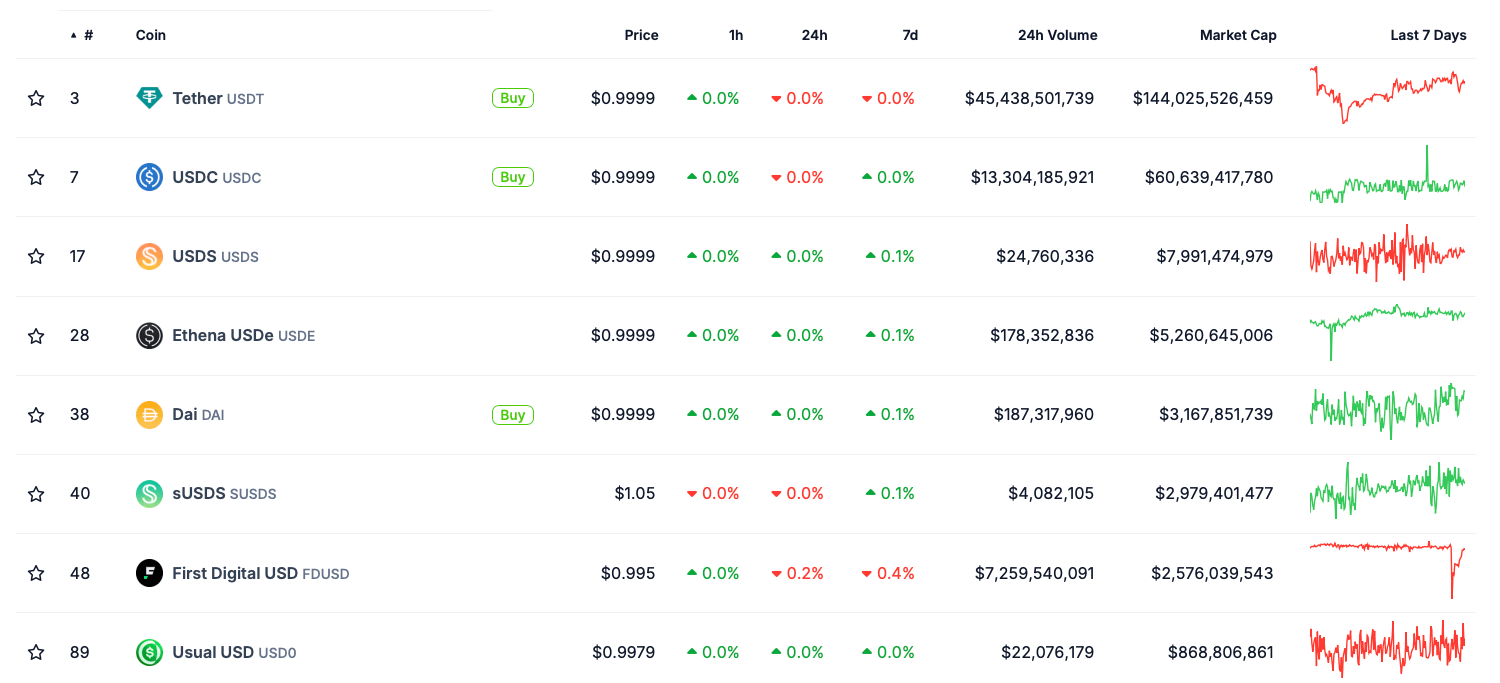1500x683 pixels.
Task: Click the sUSDS price $1.05
Action: (x=635, y=493)
